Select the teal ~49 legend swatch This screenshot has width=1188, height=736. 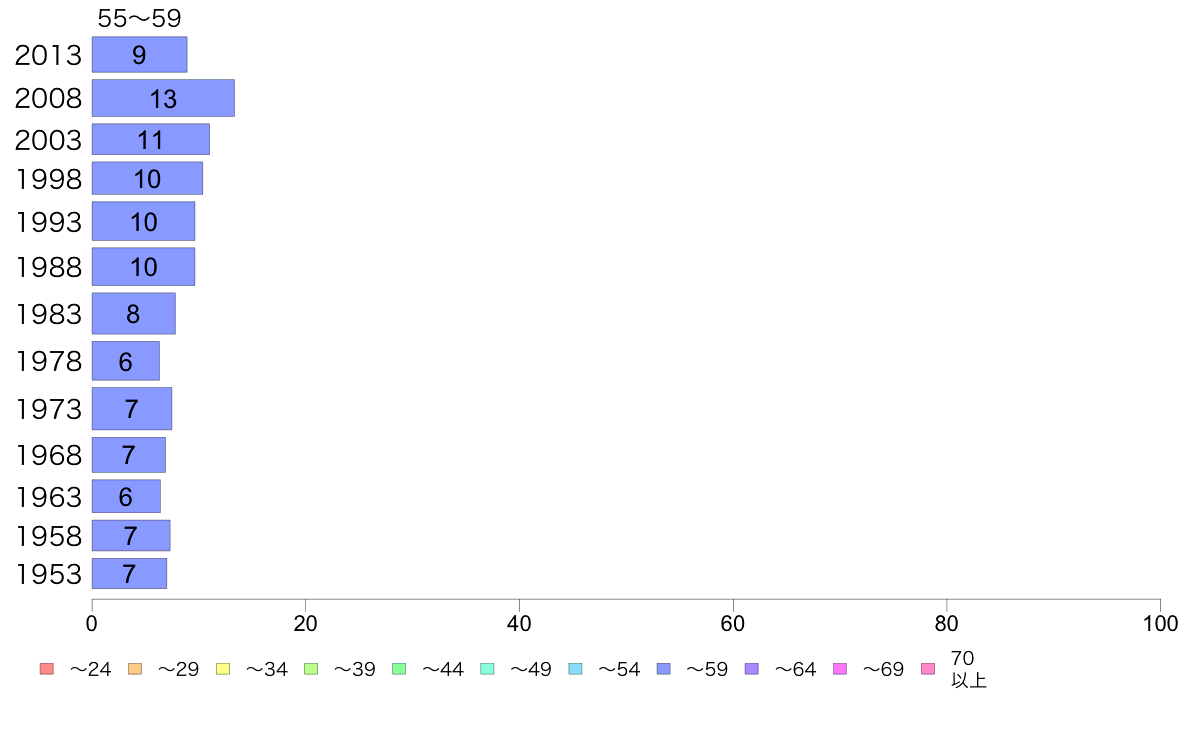pyautogui.click(x=487, y=669)
